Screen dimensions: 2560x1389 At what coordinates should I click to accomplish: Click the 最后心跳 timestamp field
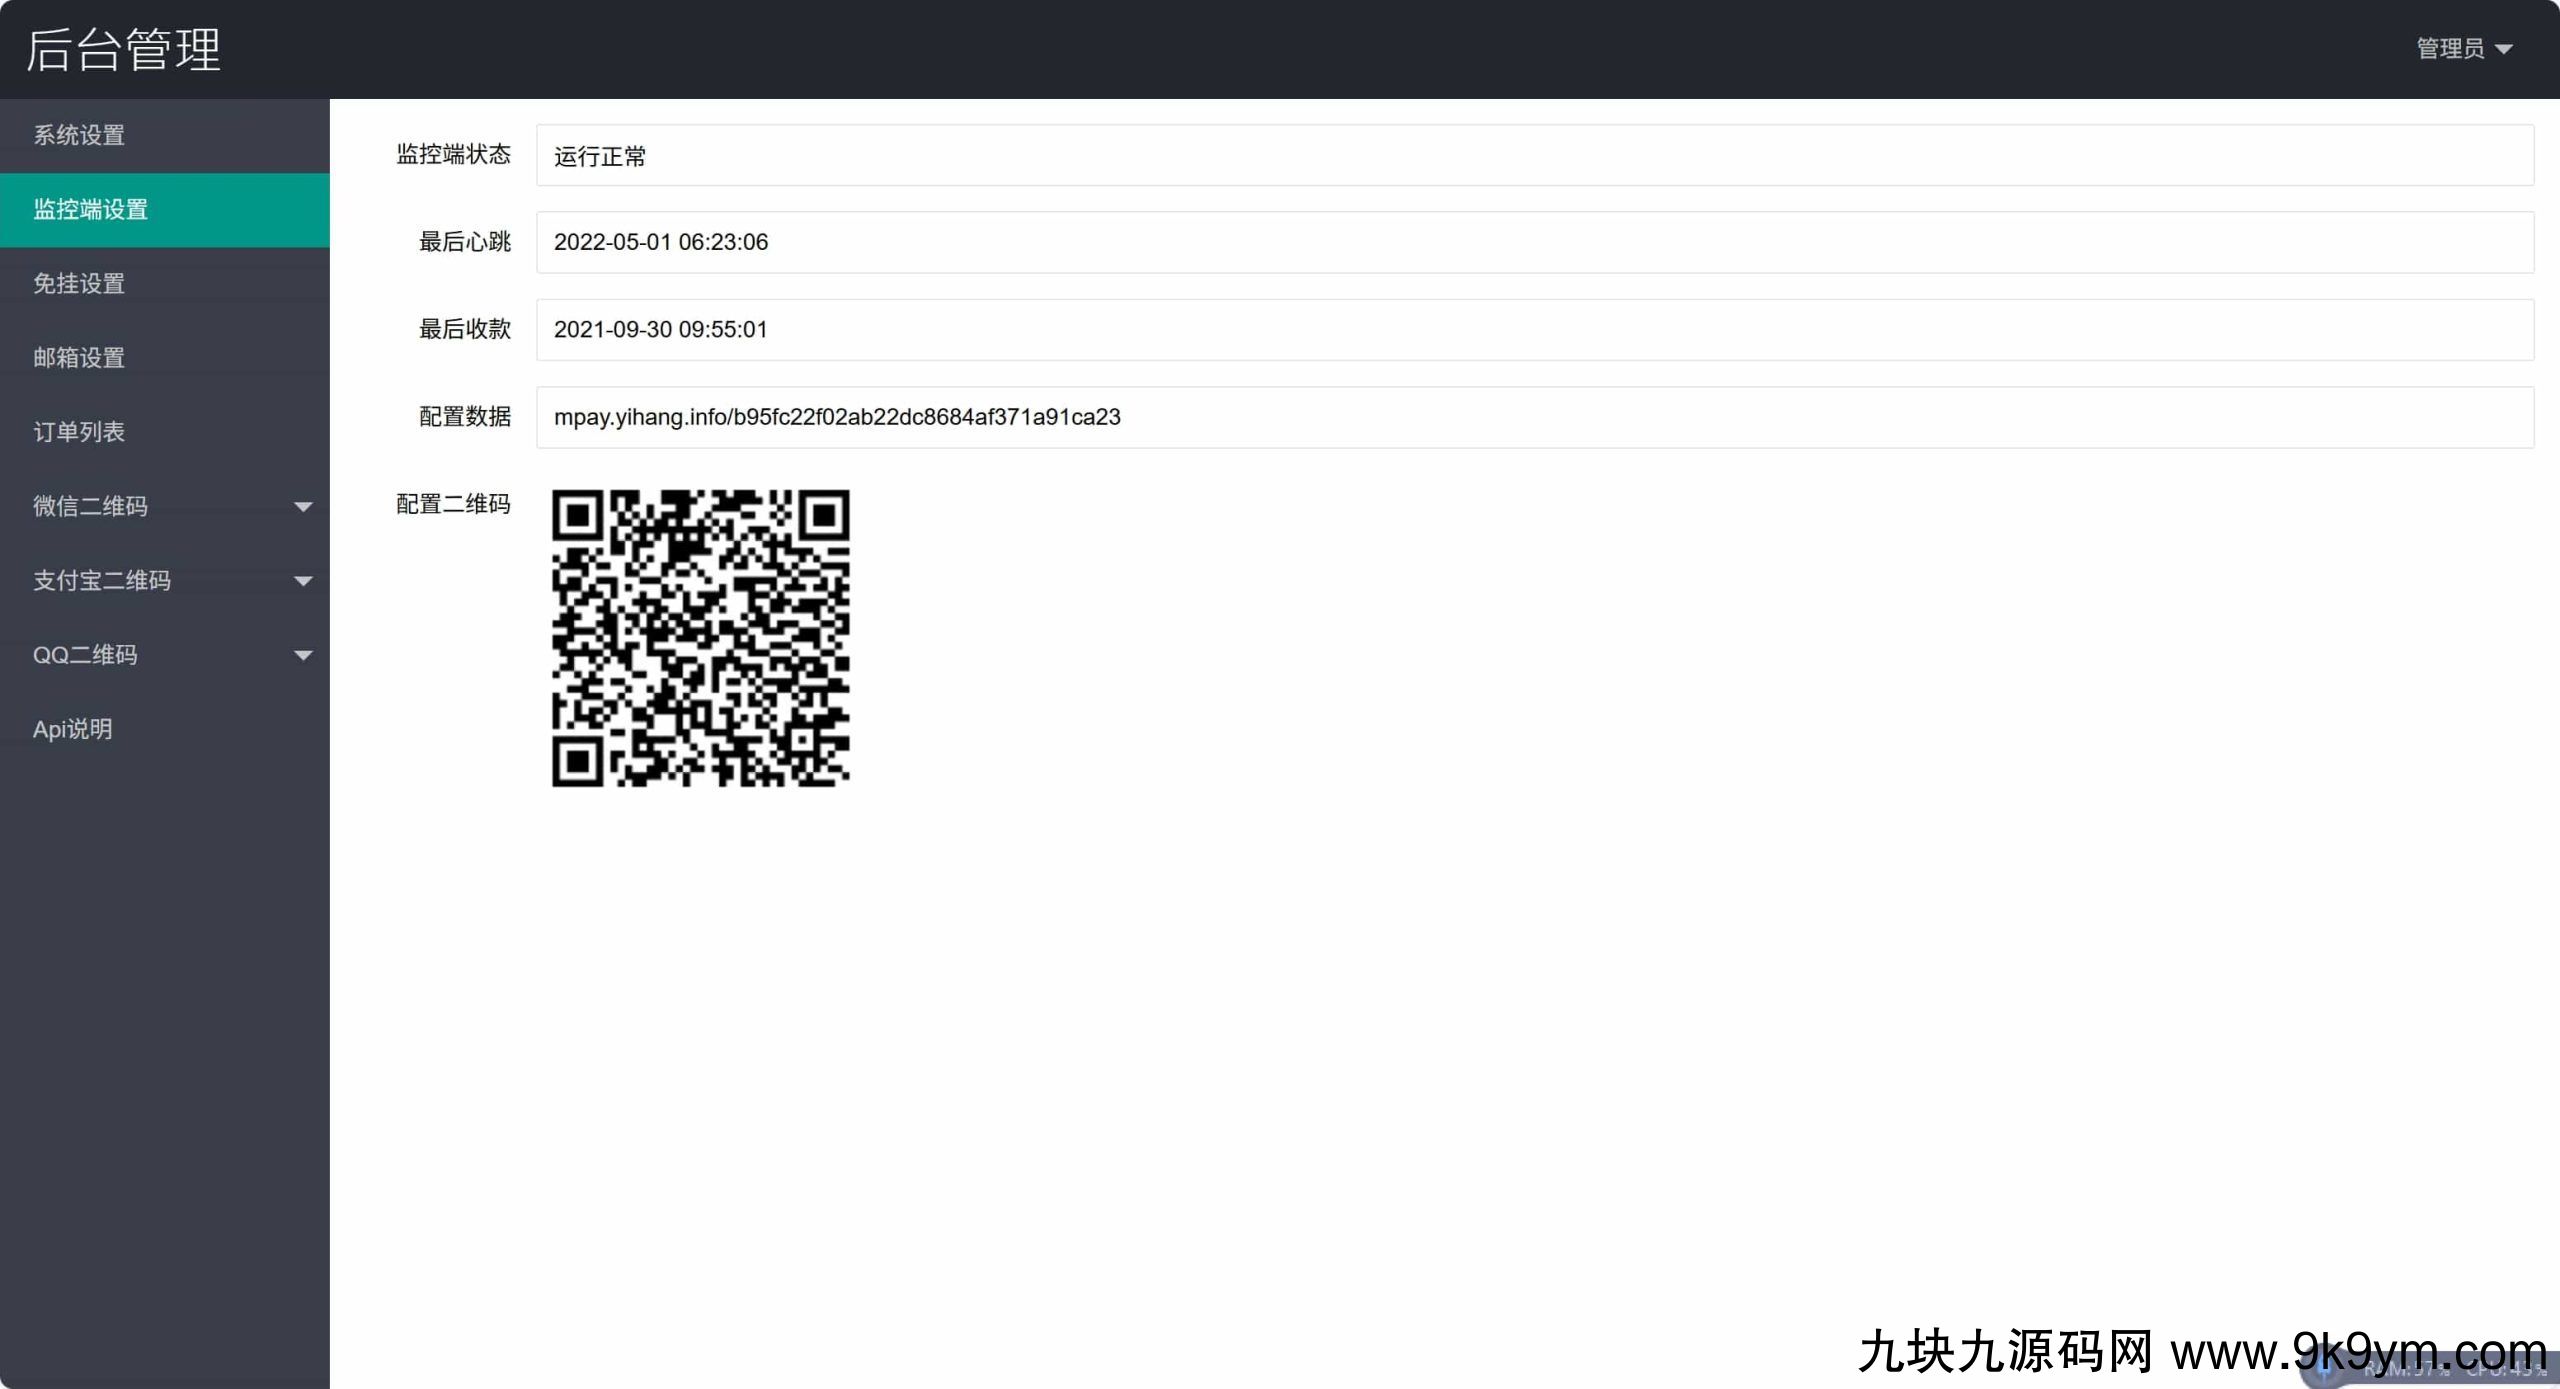(x=1535, y=242)
